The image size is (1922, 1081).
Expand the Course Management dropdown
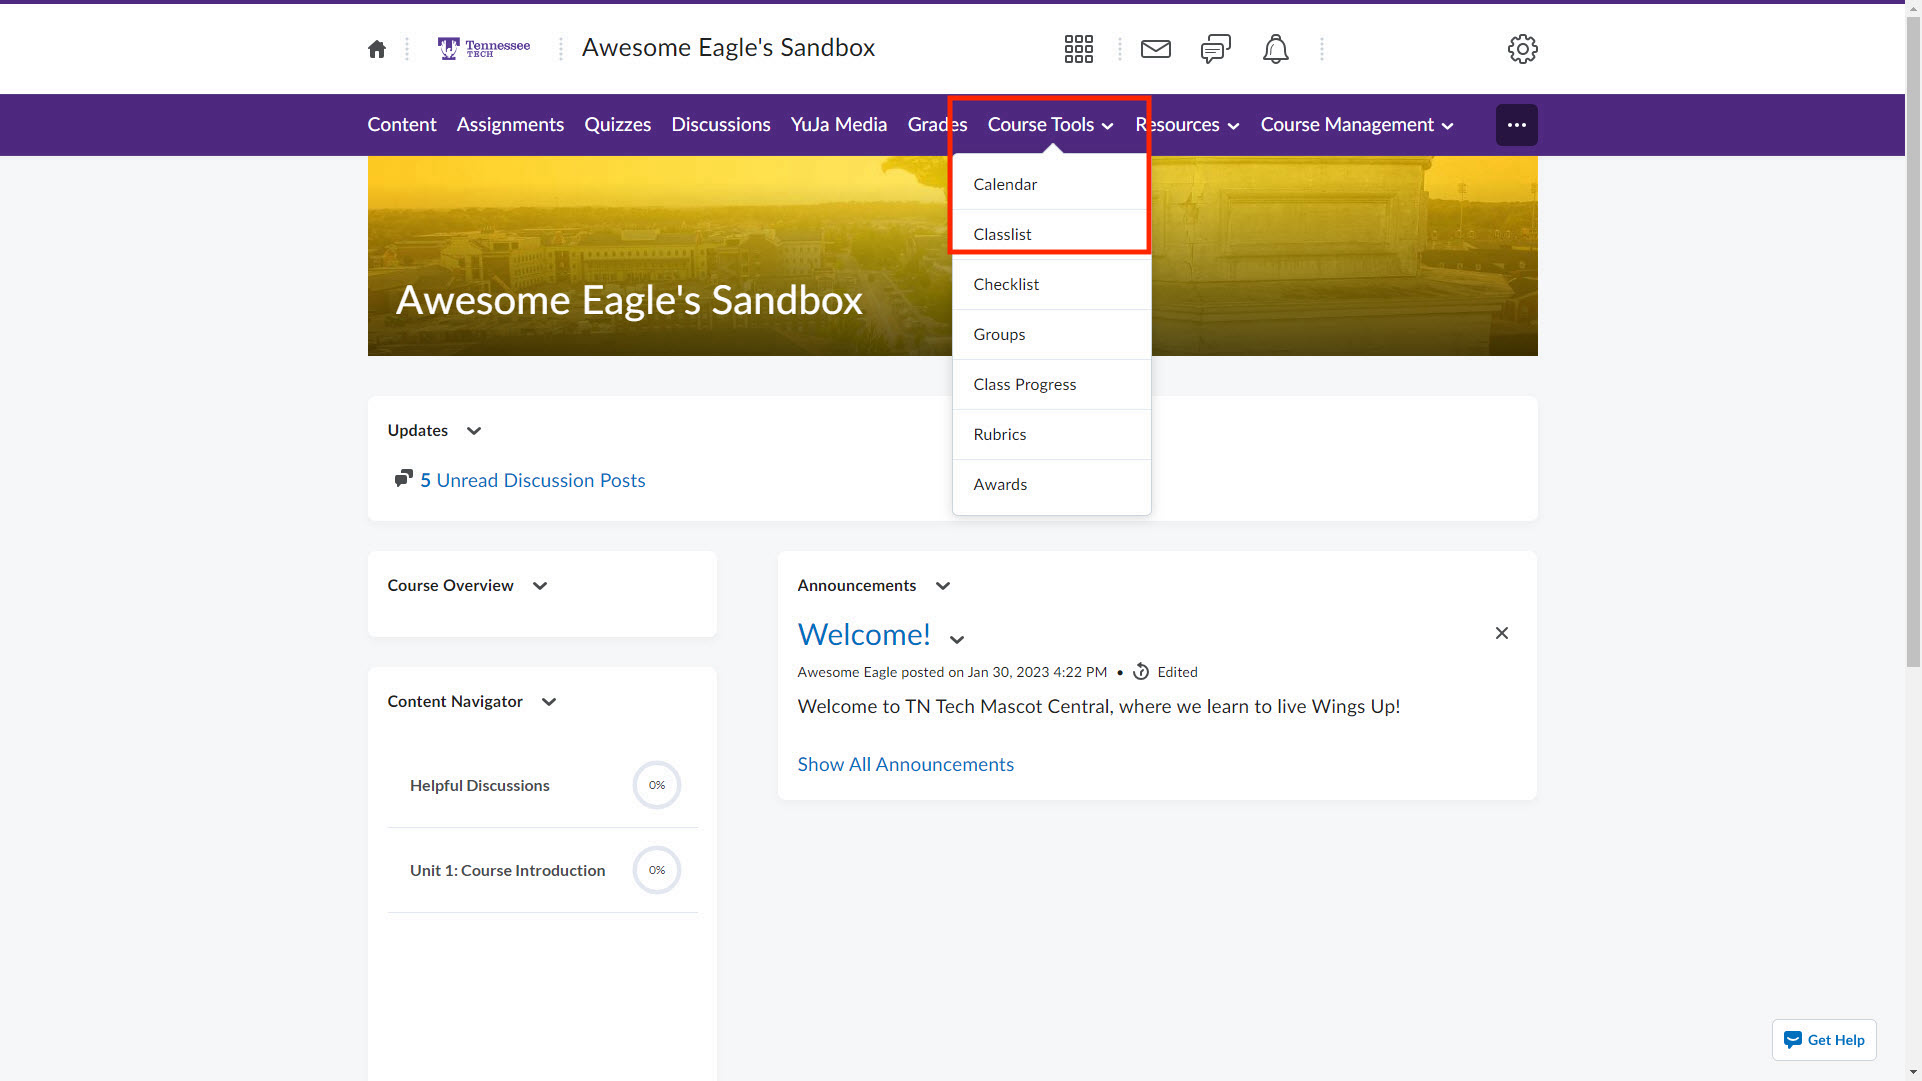point(1356,125)
